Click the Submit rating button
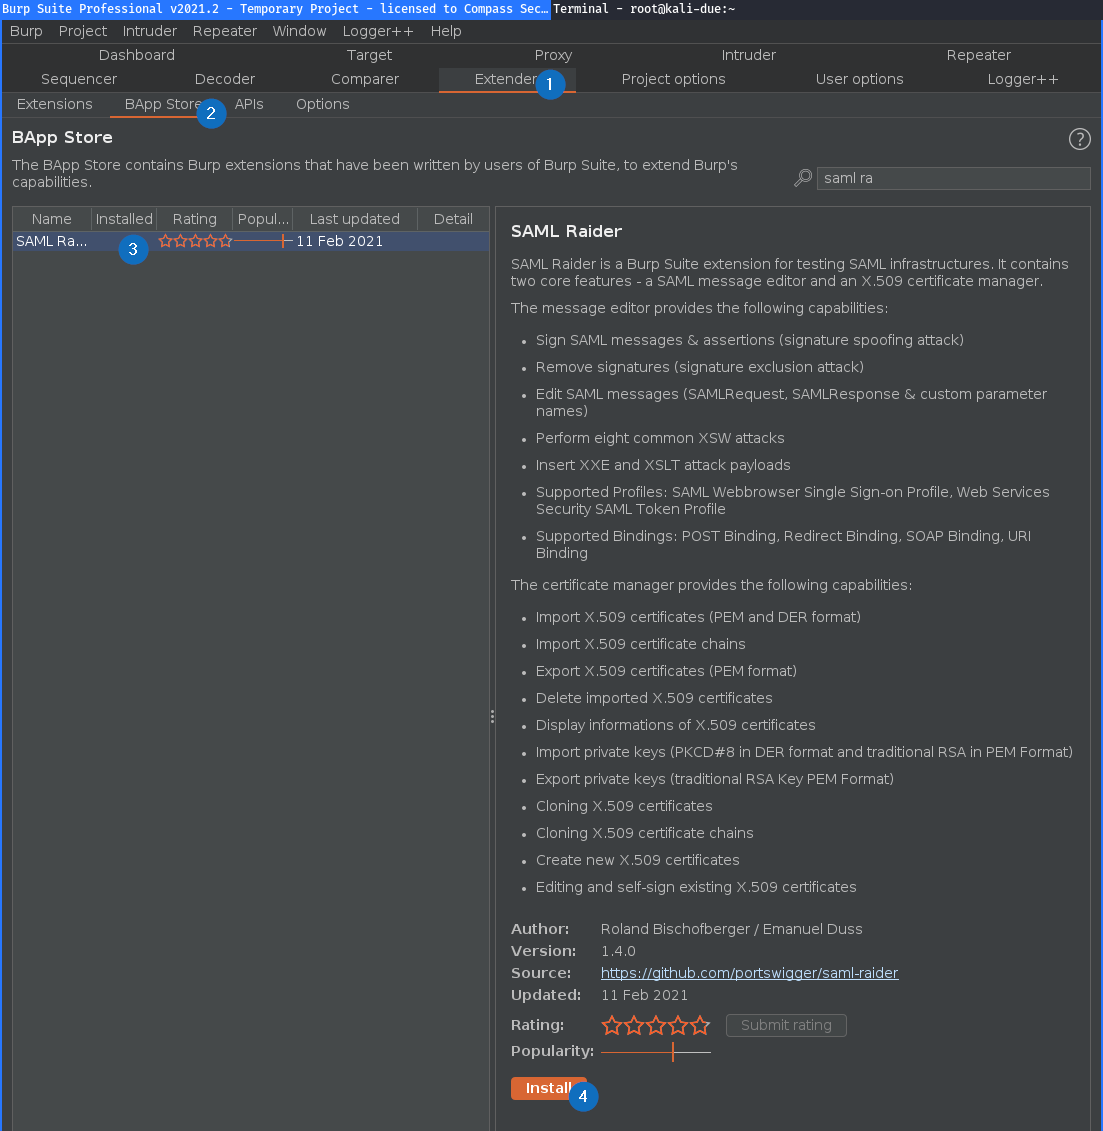 click(x=786, y=1025)
